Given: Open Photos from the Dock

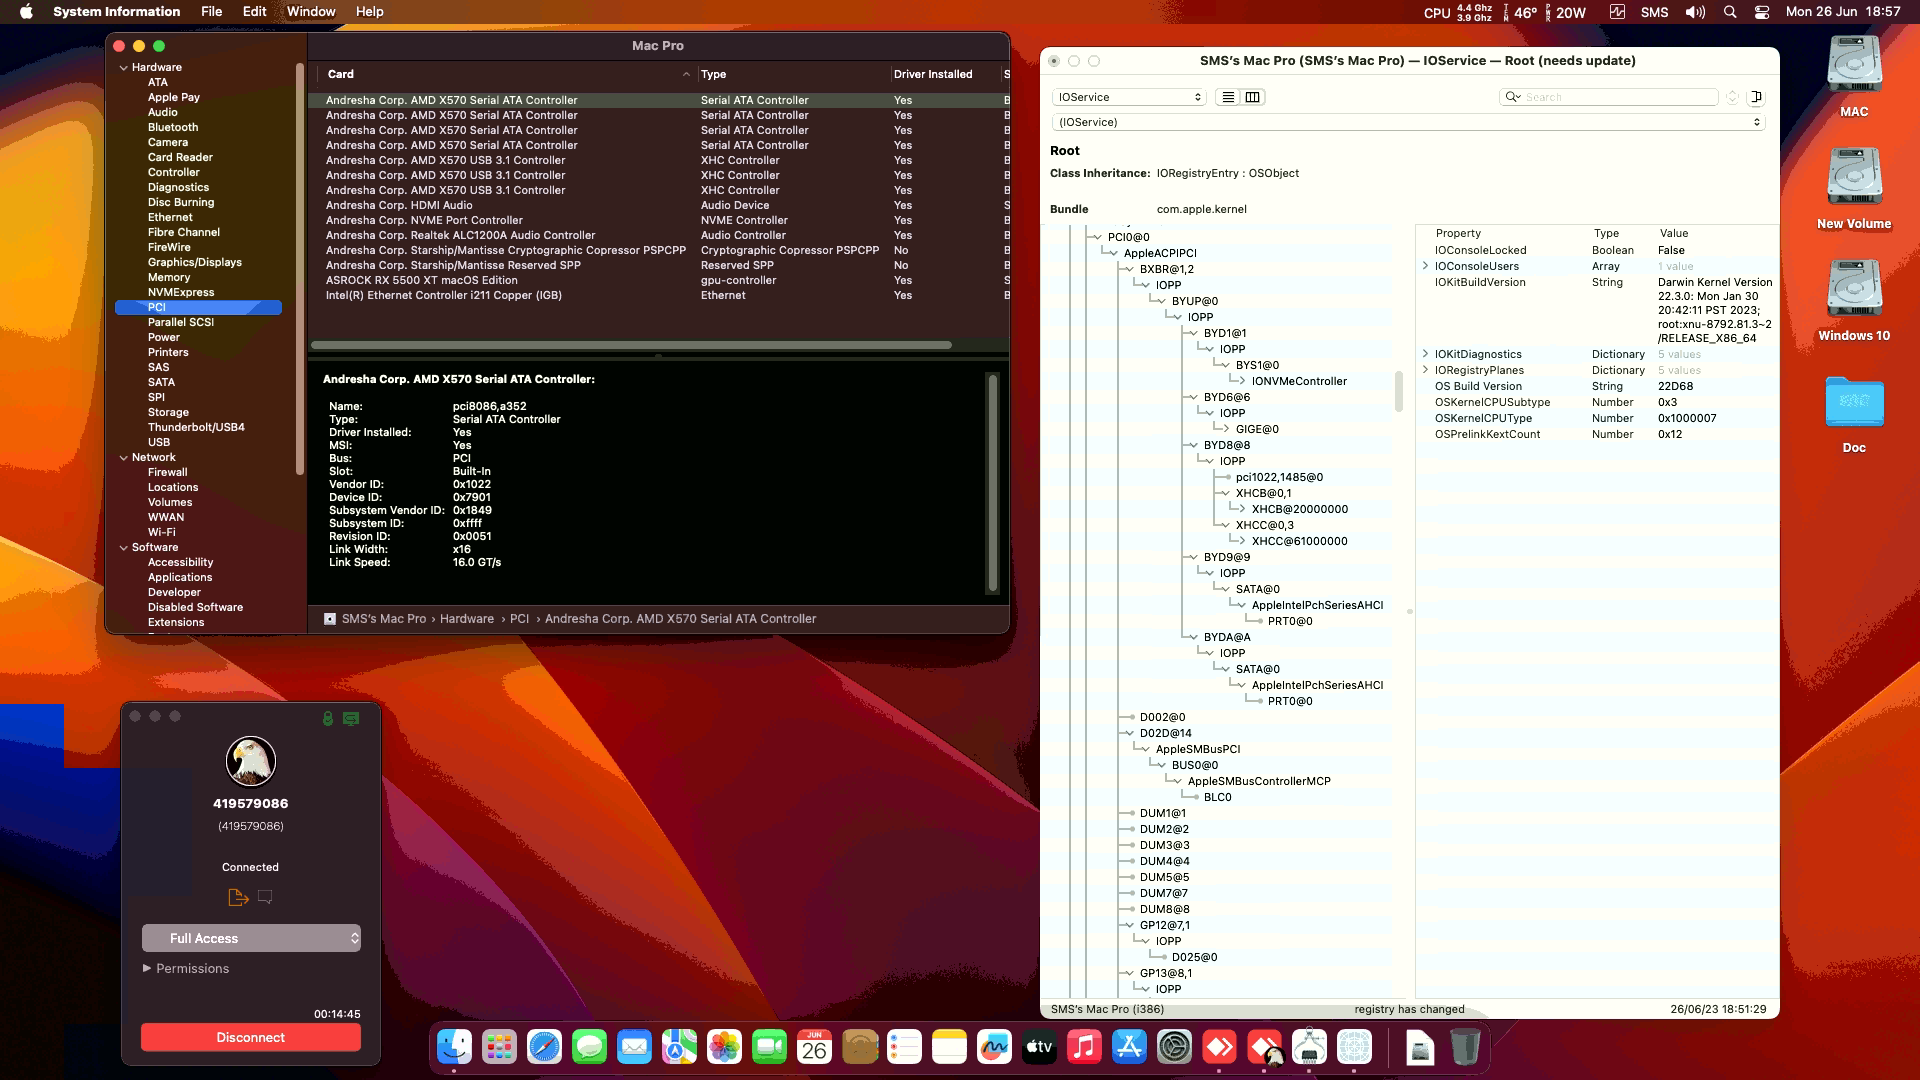Looking at the screenshot, I should point(724,1047).
